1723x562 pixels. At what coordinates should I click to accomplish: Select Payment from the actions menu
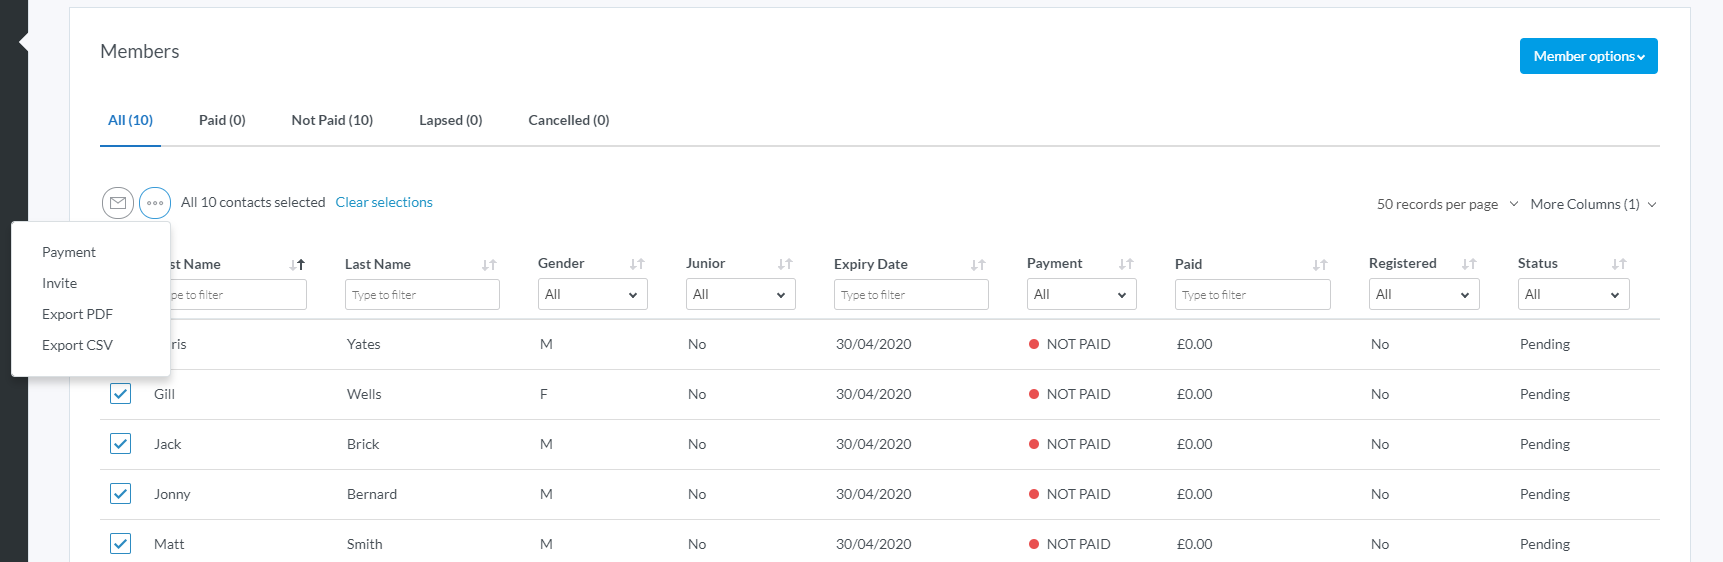click(x=69, y=252)
